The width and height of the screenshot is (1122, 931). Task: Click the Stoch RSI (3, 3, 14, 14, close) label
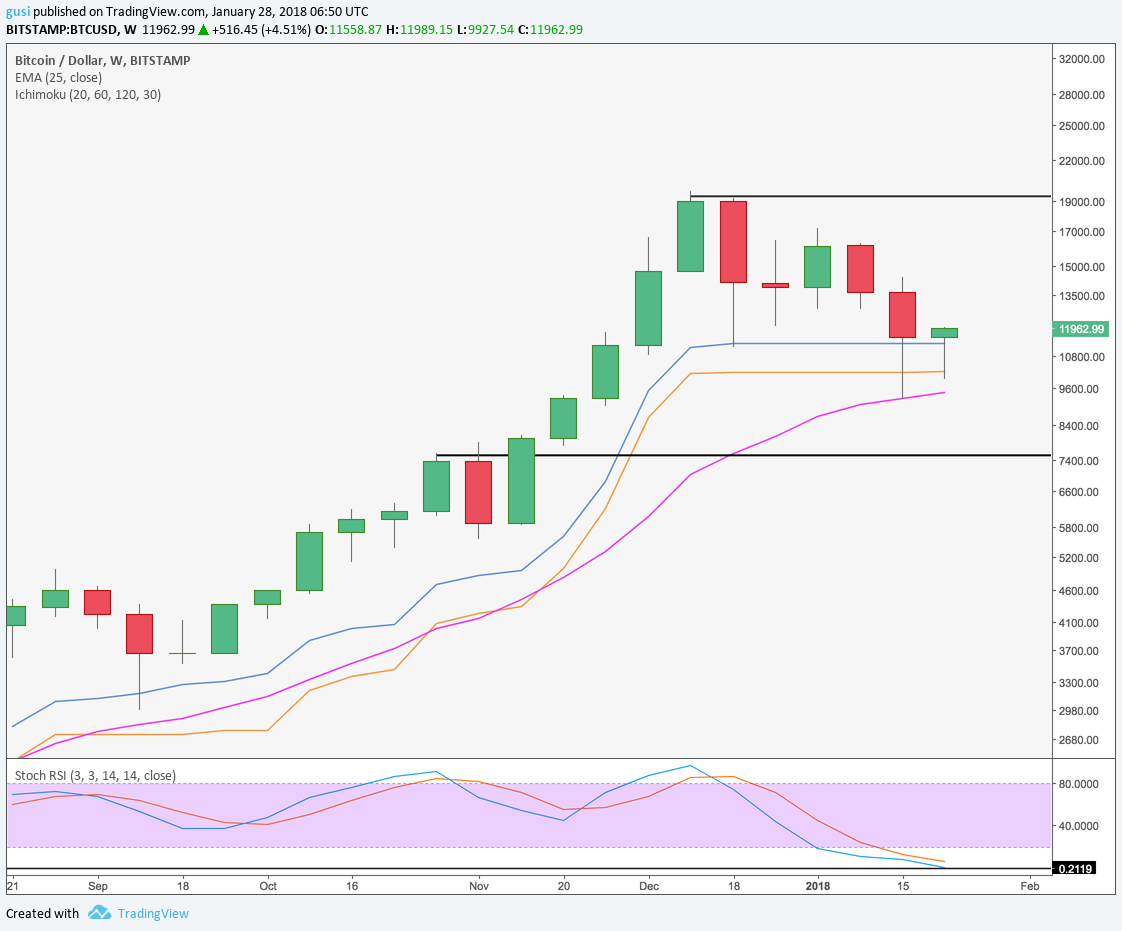[95, 776]
